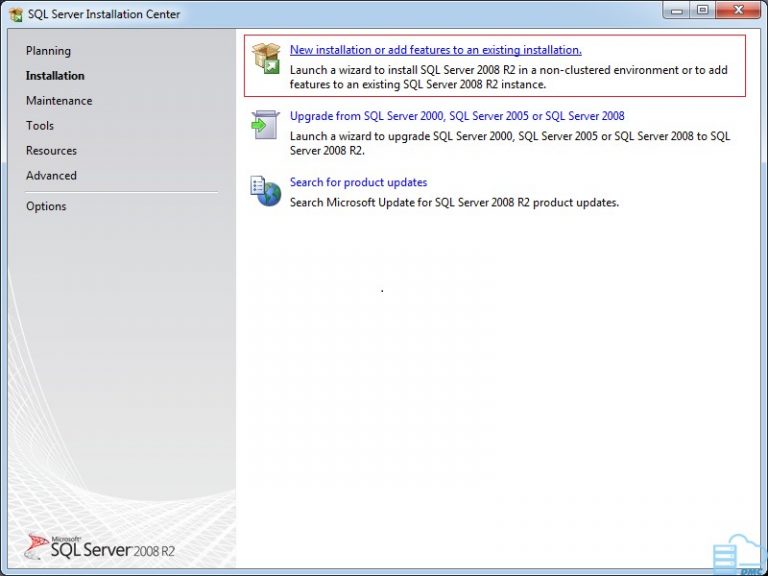This screenshot has height=576, width=768.
Task: Close the SQL Server Installation Center
Action: click(739, 10)
